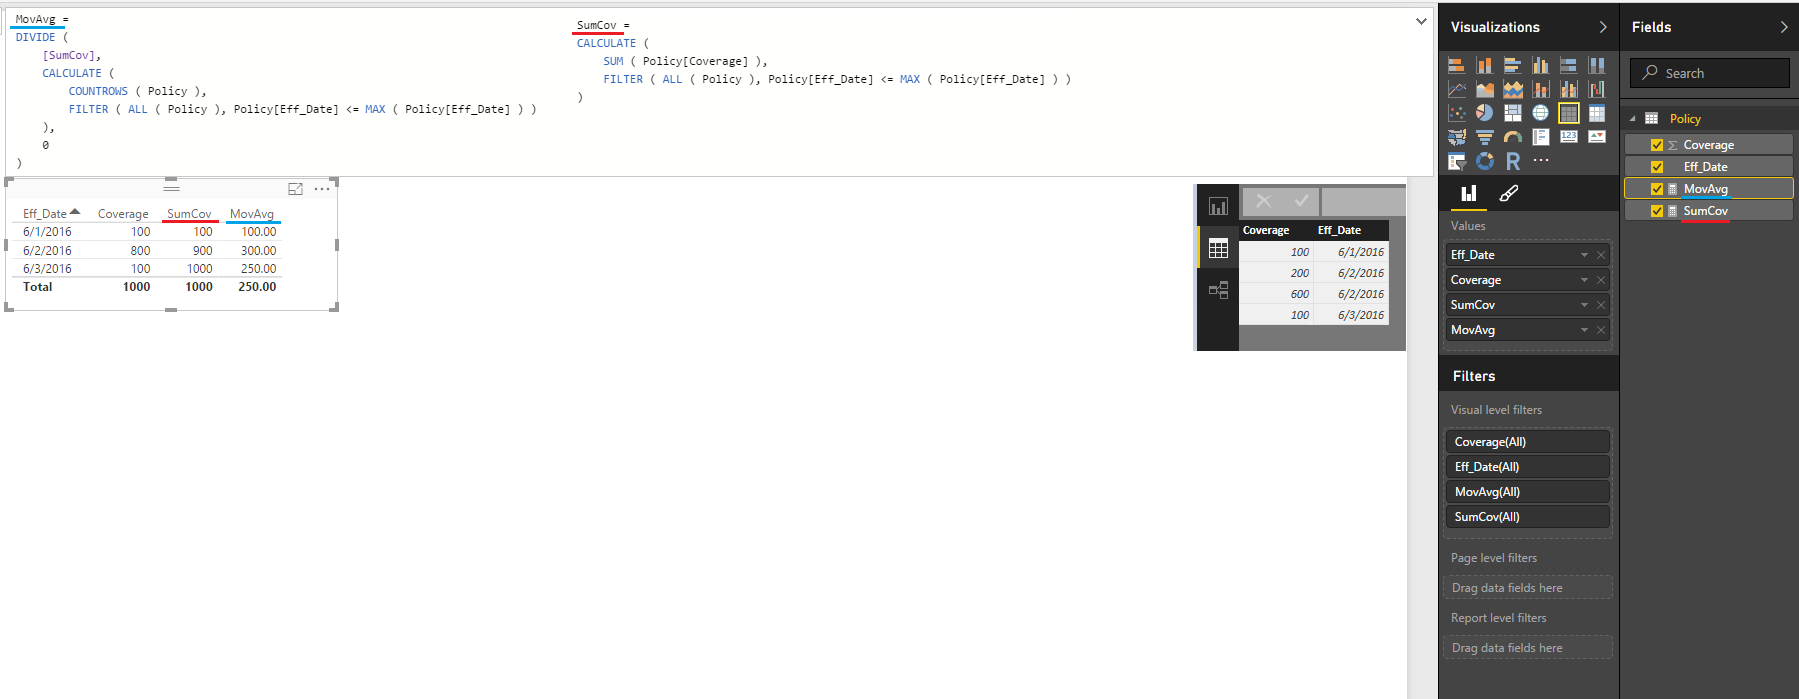Select the filled map visualization
This screenshot has width=1799, height=699.
point(1456,137)
